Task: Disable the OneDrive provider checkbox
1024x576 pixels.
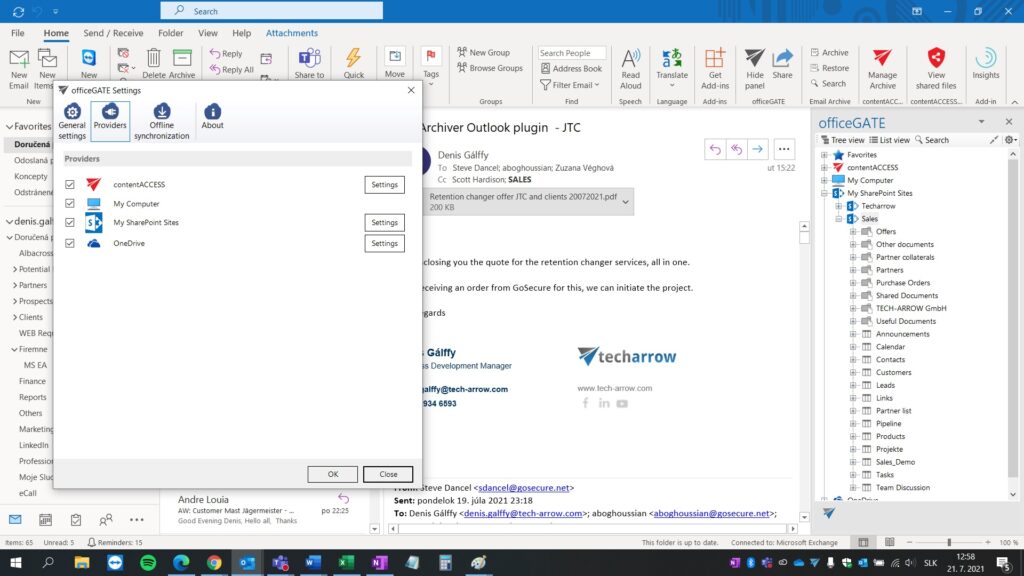Action: click(x=70, y=243)
